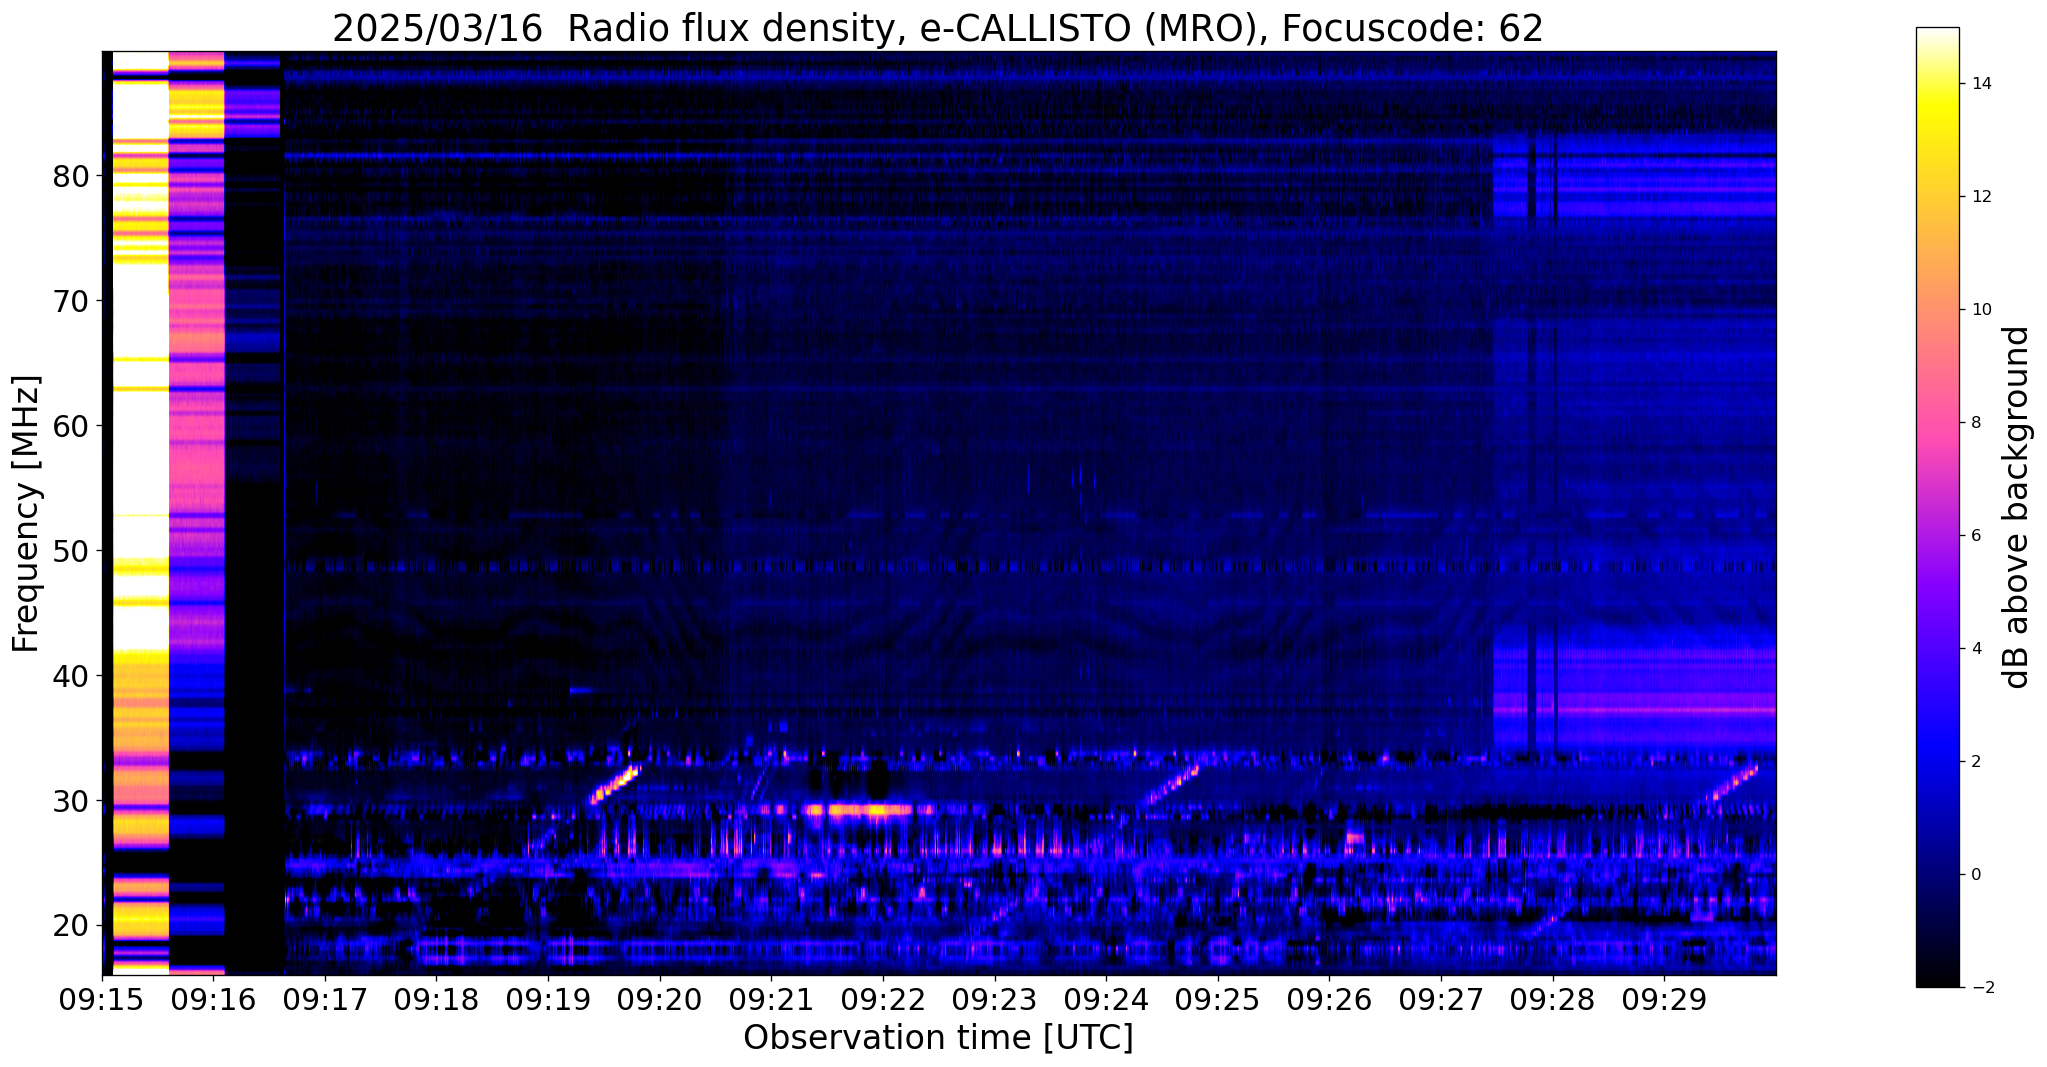Image resolution: width=2047 pixels, height=1067 pixels.
Task: Click the colorbar tick label 8
Action: (1975, 423)
